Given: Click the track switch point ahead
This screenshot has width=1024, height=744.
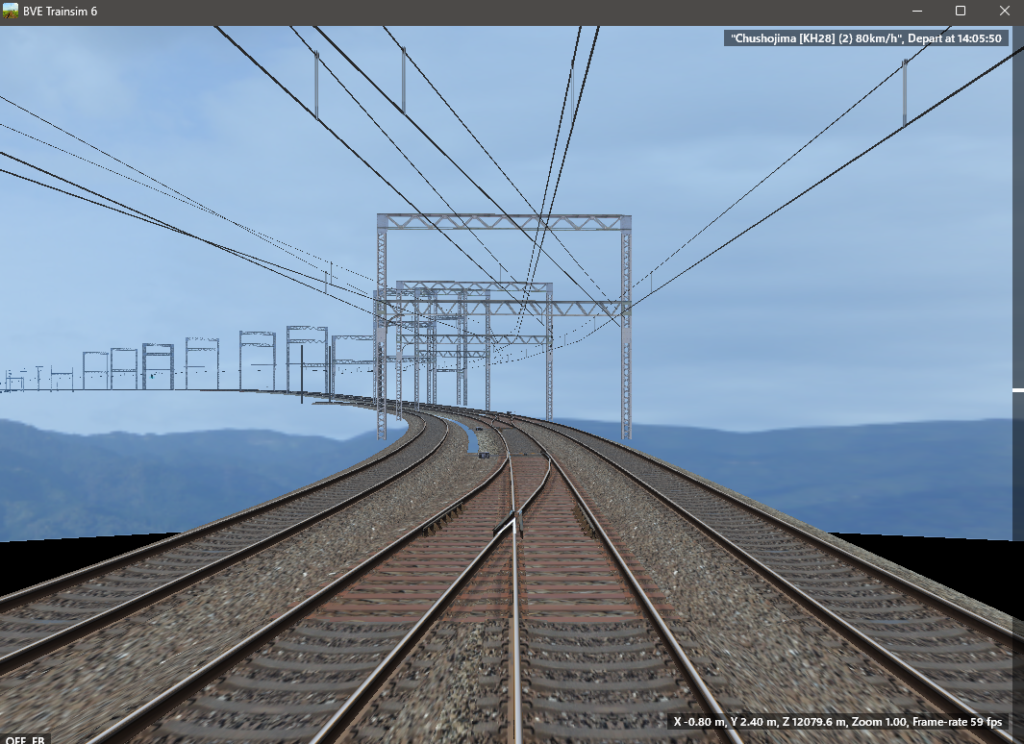Looking at the screenshot, I should click(x=516, y=521).
